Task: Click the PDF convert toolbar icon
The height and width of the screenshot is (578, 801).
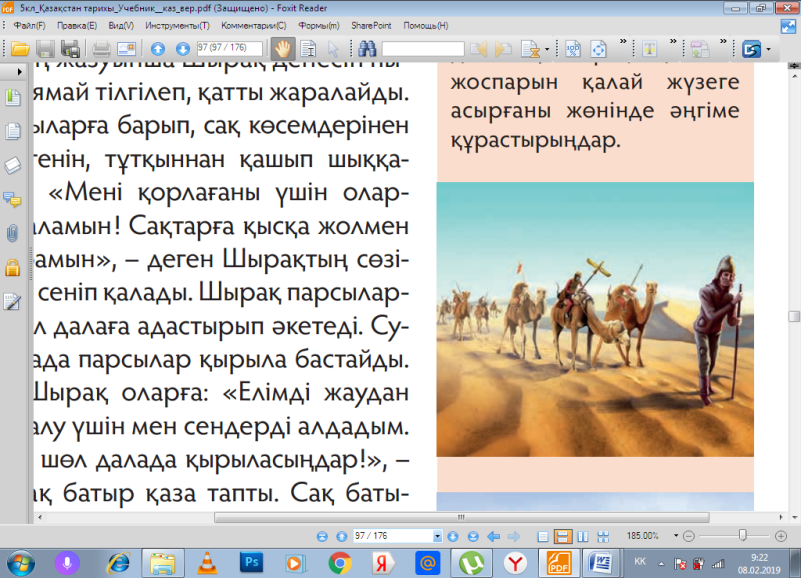Action: [700, 49]
